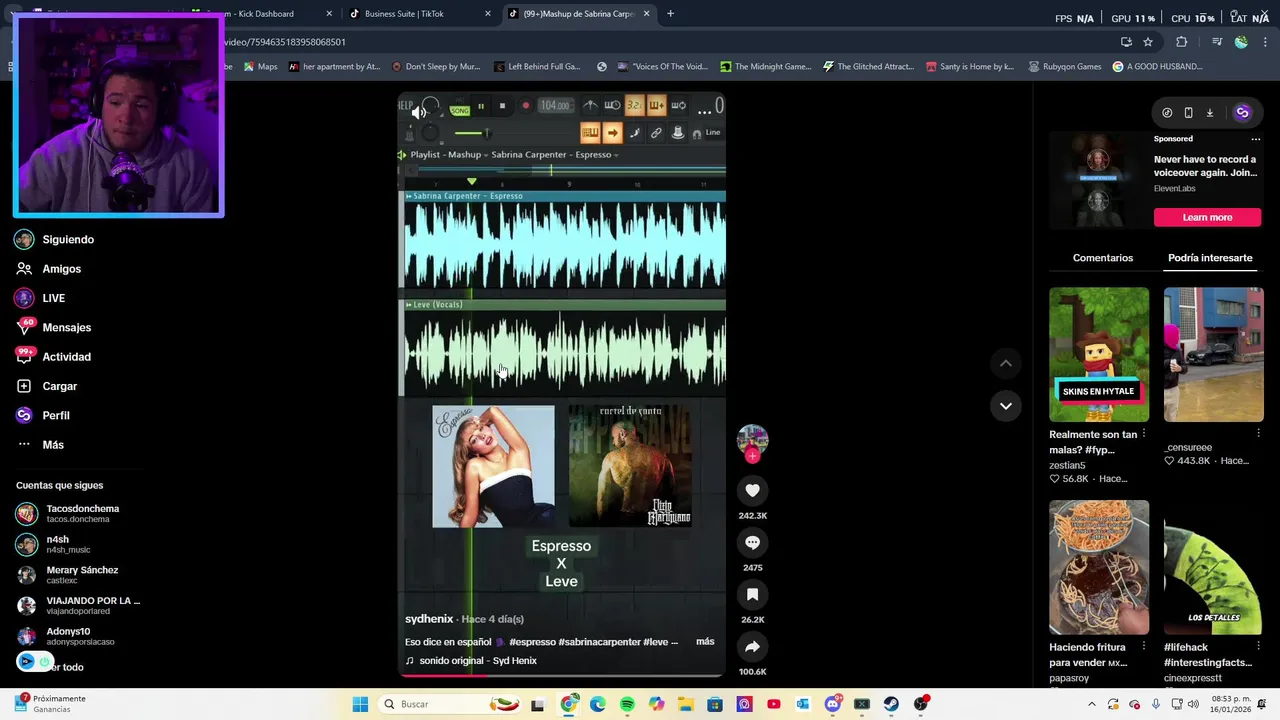Screen dimensions: 1280x720
Task: Expand the video description with más
Action: pyautogui.click(x=705, y=641)
